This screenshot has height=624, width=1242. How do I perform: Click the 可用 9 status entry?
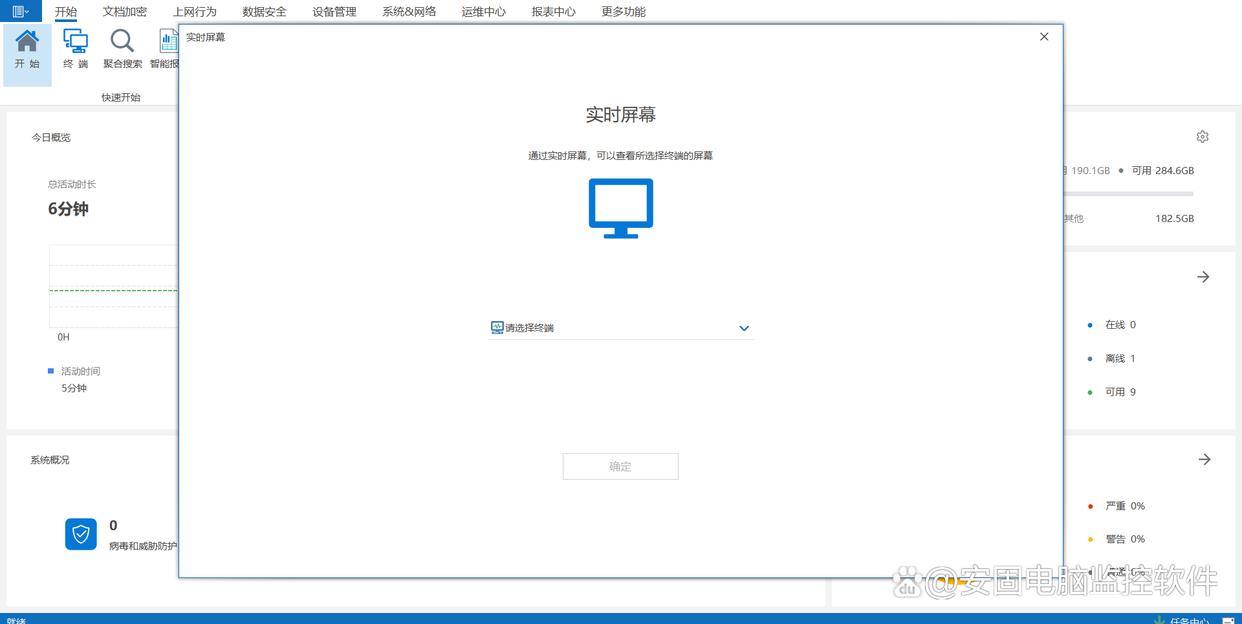(x=1112, y=392)
